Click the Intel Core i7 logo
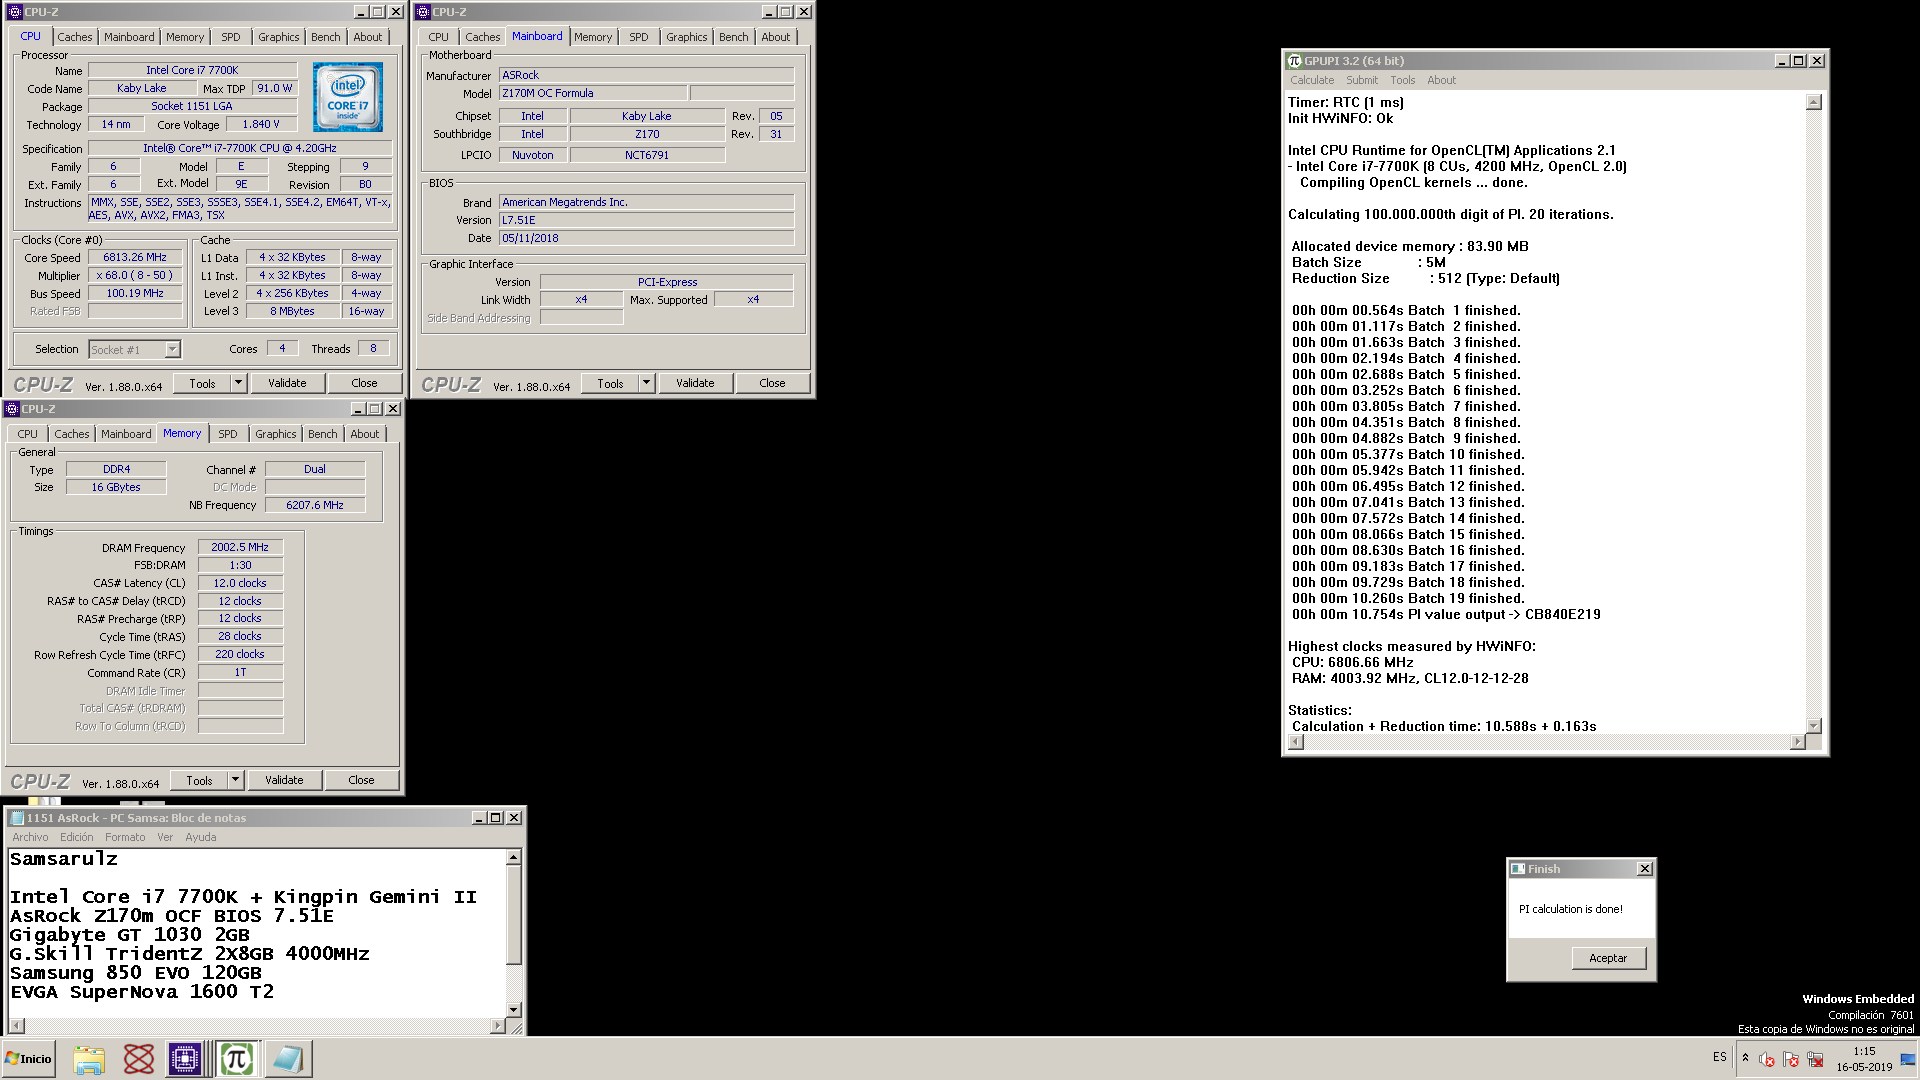 [x=347, y=97]
